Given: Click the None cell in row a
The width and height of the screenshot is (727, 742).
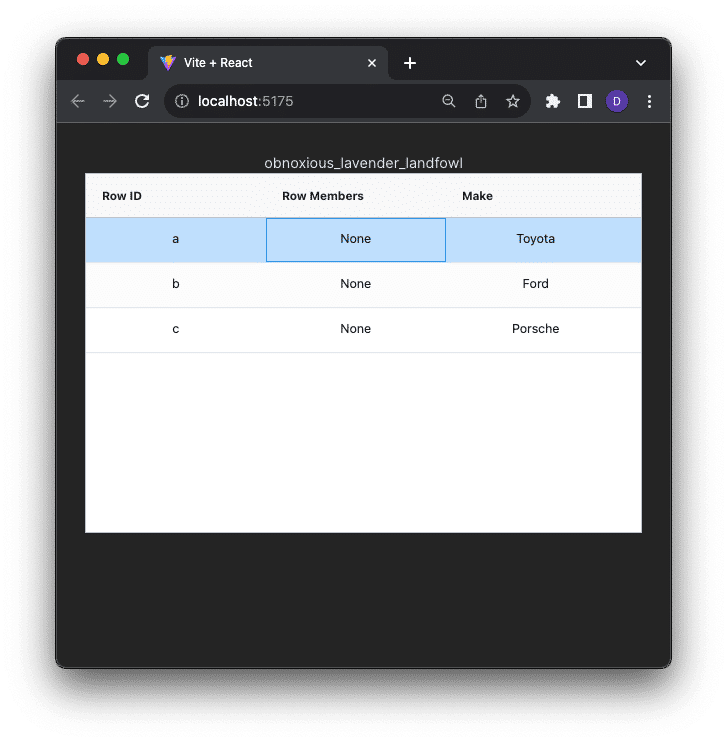Looking at the screenshot, I should coord(355,239).
